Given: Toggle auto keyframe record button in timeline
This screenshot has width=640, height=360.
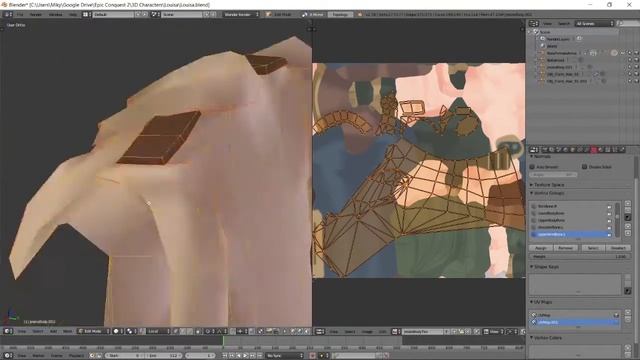Looking at the screenshot, I should pos(312,356).
